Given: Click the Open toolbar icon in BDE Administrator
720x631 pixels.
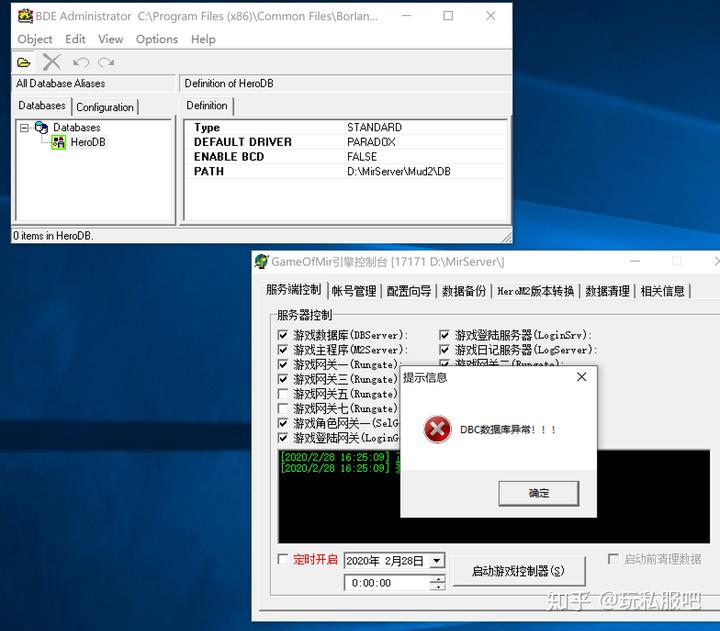Looking at the screenshot, I should point(24,62).
